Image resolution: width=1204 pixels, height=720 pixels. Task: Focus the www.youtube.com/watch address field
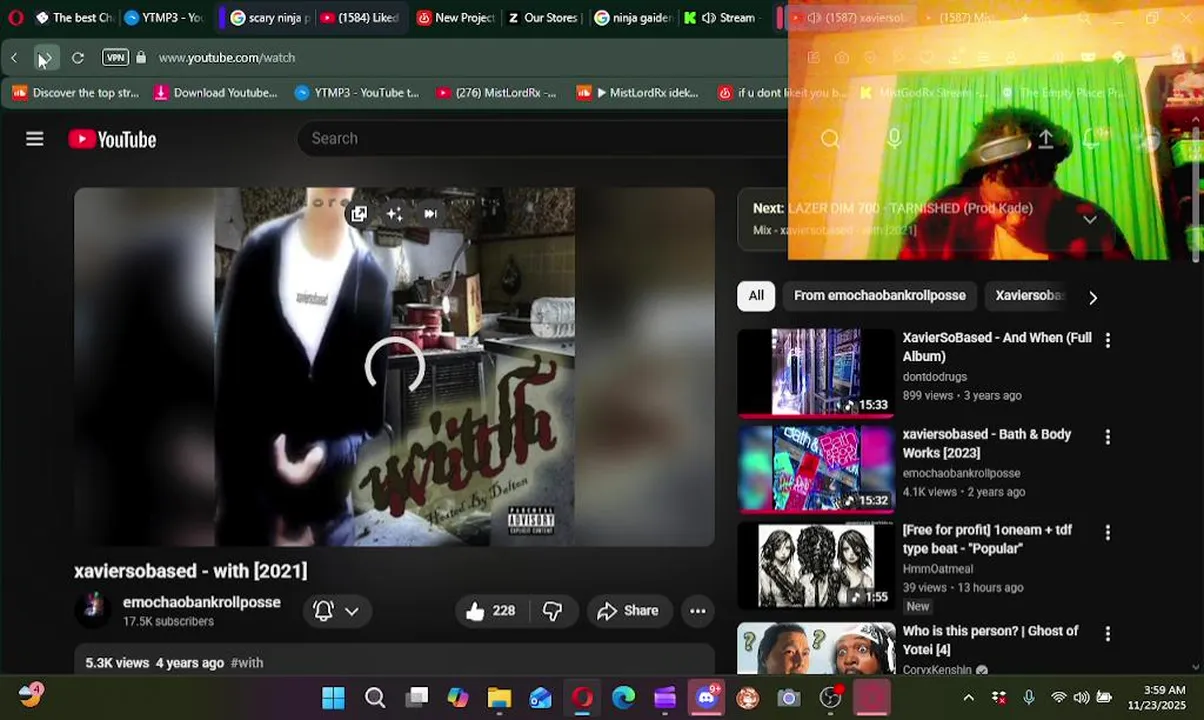[x=226, y=58]
